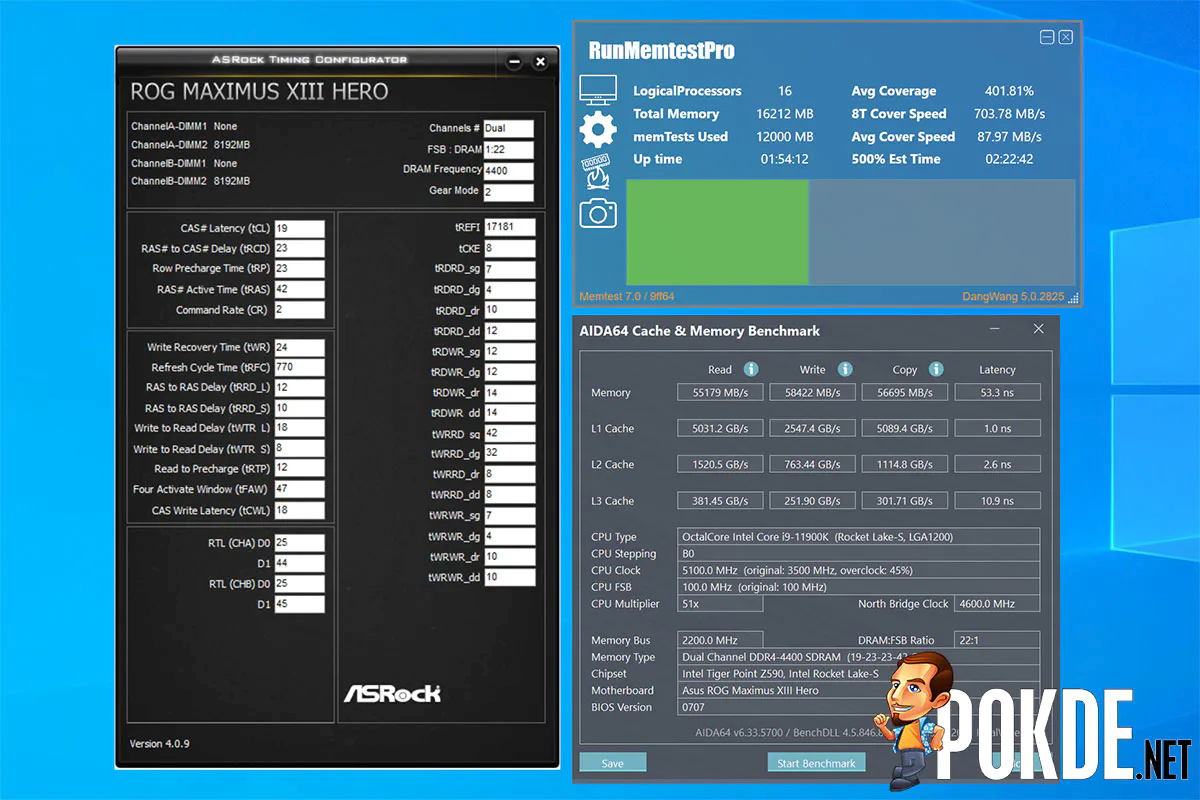Click the Up time value 01:54:12
Image resolution: width=1200 pixels, height=800 pixels.
(785, 159)
